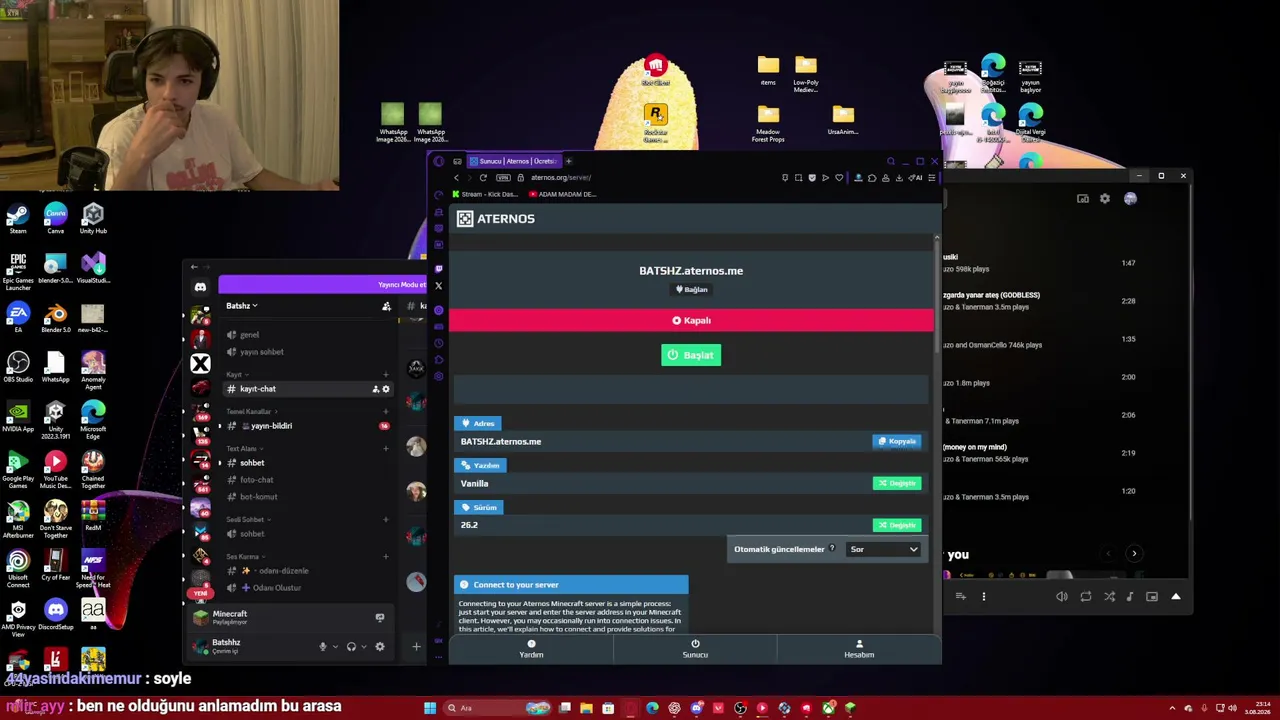1280x720 pixels.
Task: Collapse the Ses Kurma category
Action: point(244,556)
